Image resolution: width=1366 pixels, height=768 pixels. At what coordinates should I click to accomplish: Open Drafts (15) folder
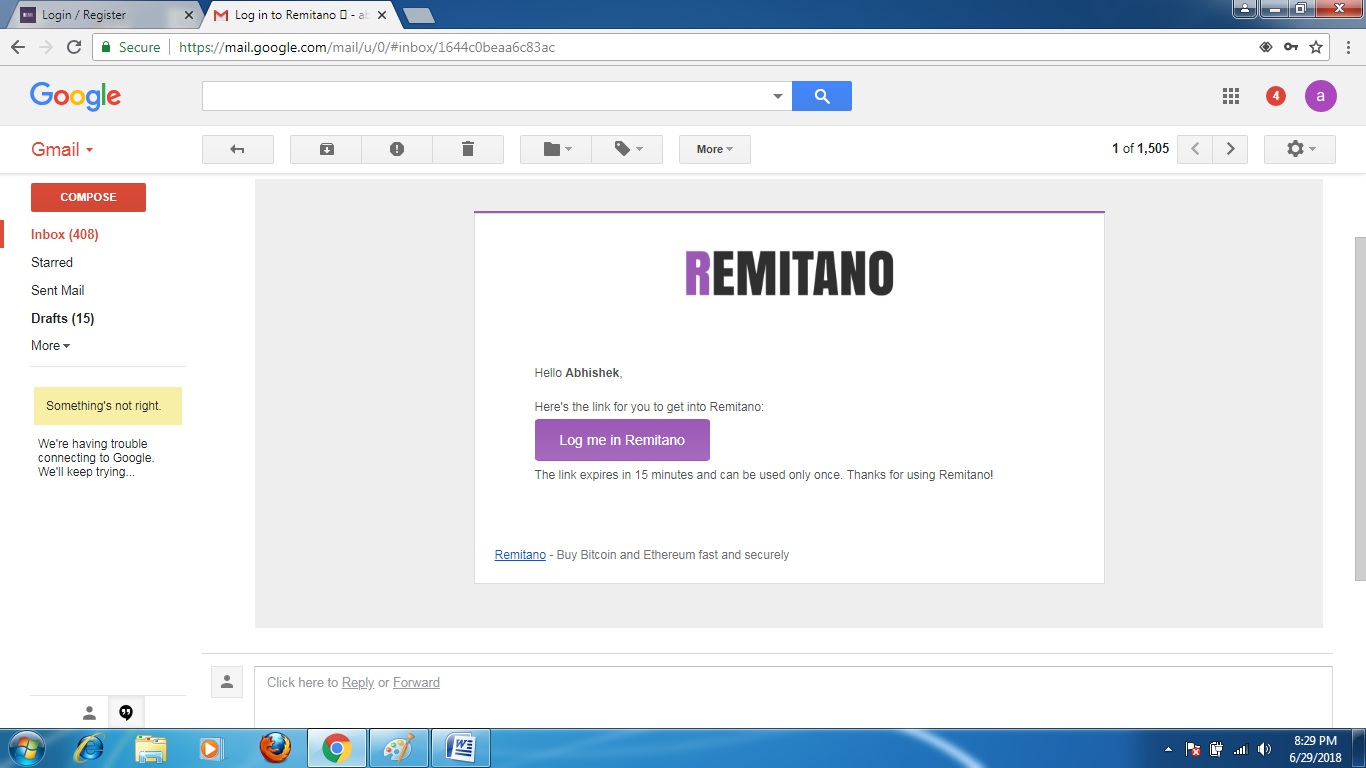[62, 318]
